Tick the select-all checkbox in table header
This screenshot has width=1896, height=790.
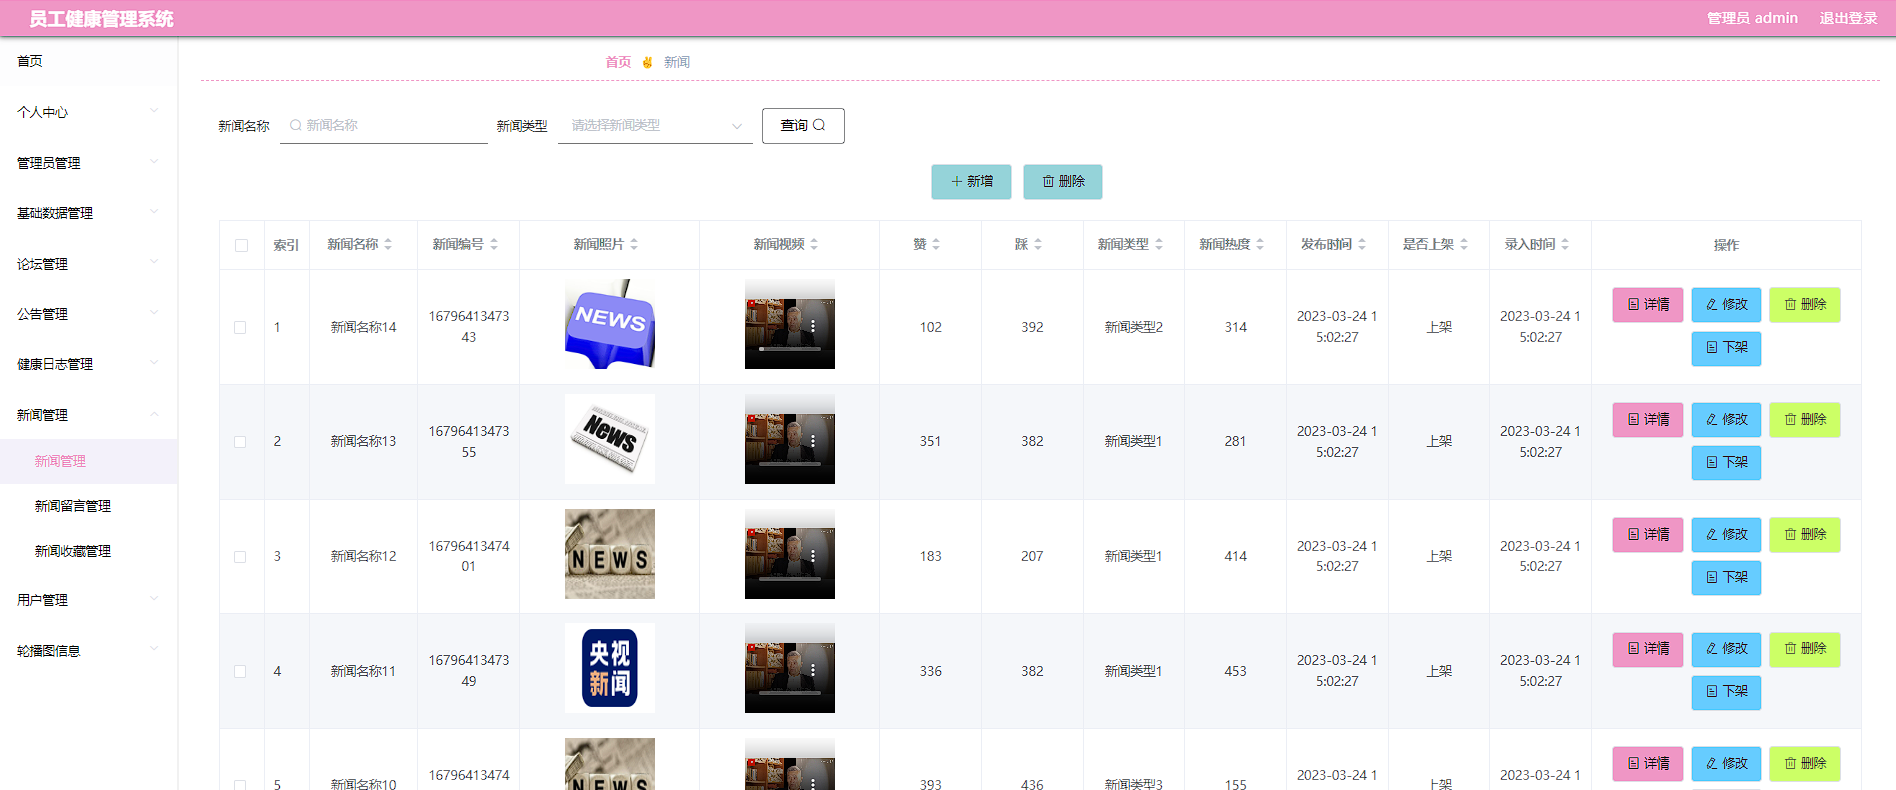tap(241, 245)
